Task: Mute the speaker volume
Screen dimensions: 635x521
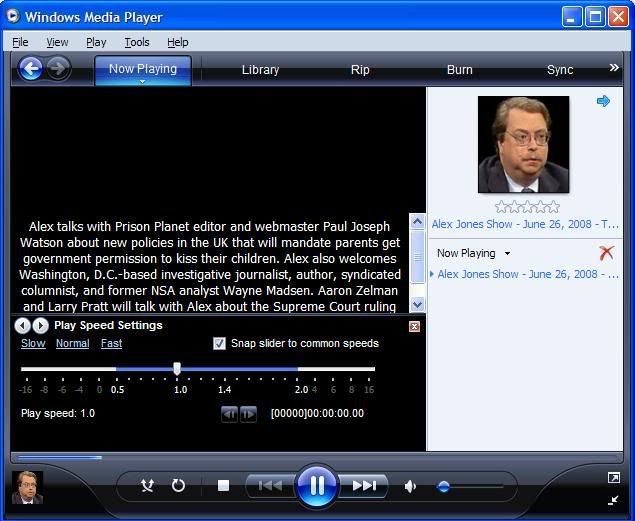Action: click(410, 486)
